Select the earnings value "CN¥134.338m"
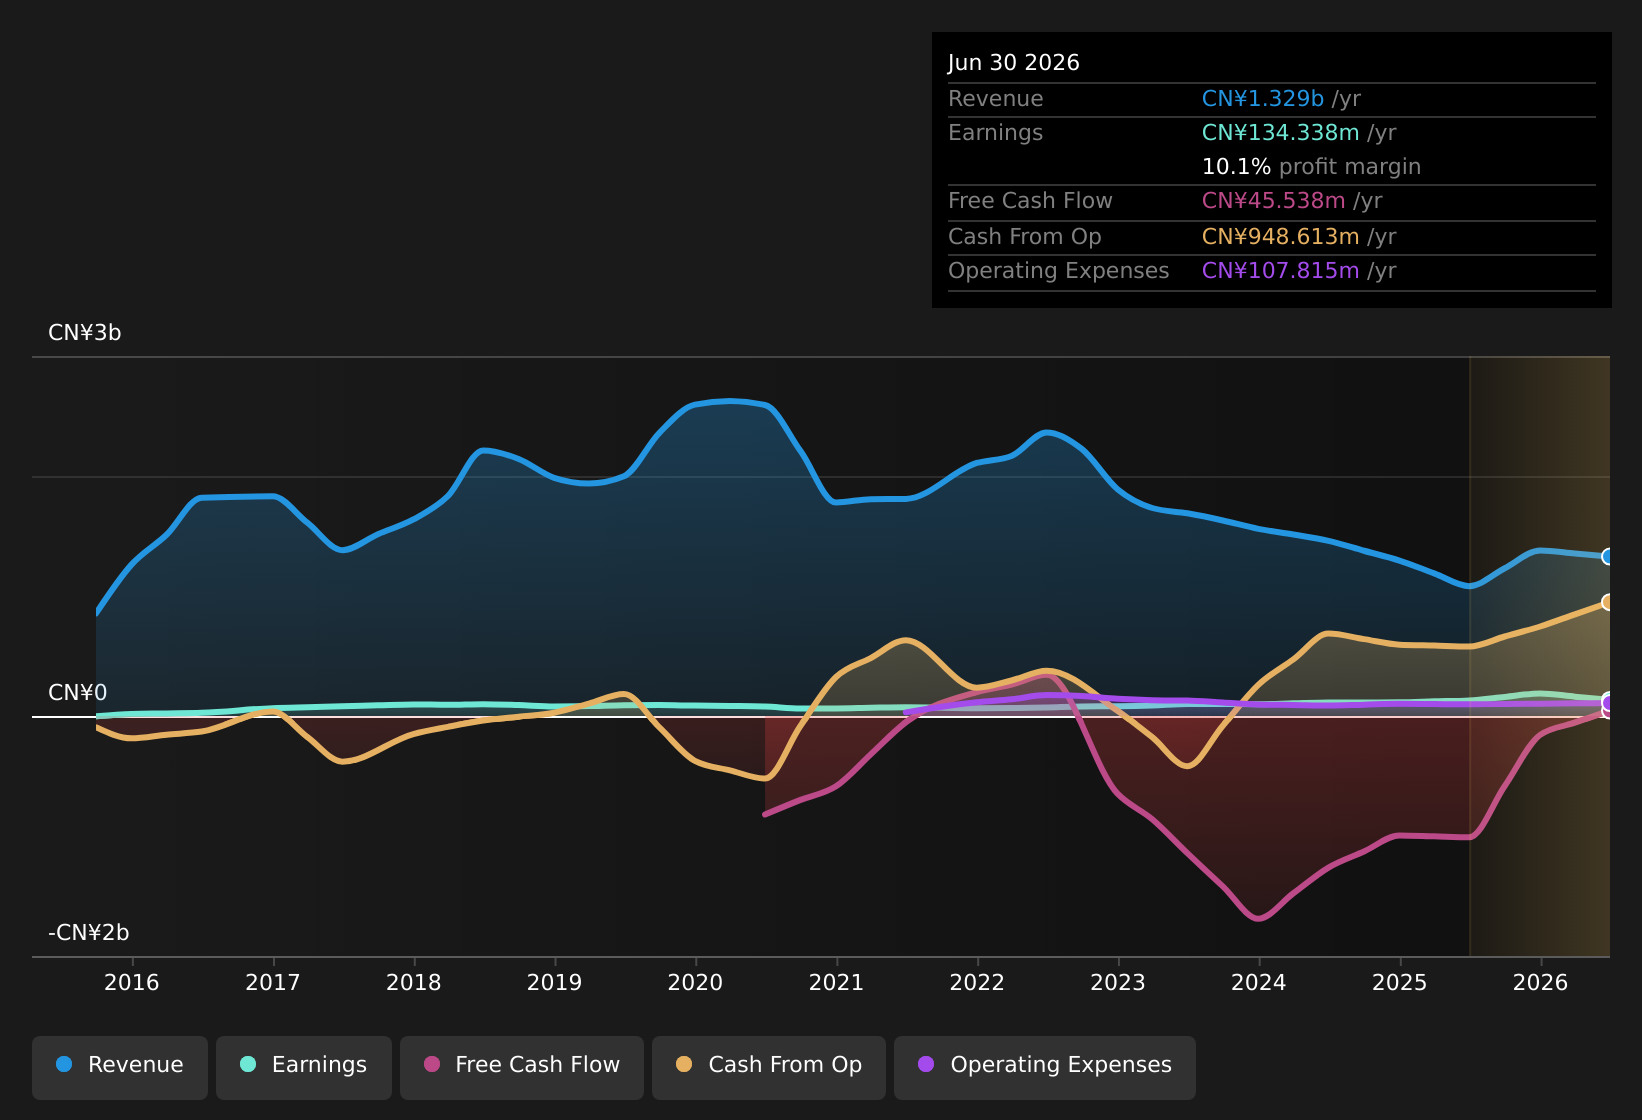1642x1120 pixels. point(1281,133)
